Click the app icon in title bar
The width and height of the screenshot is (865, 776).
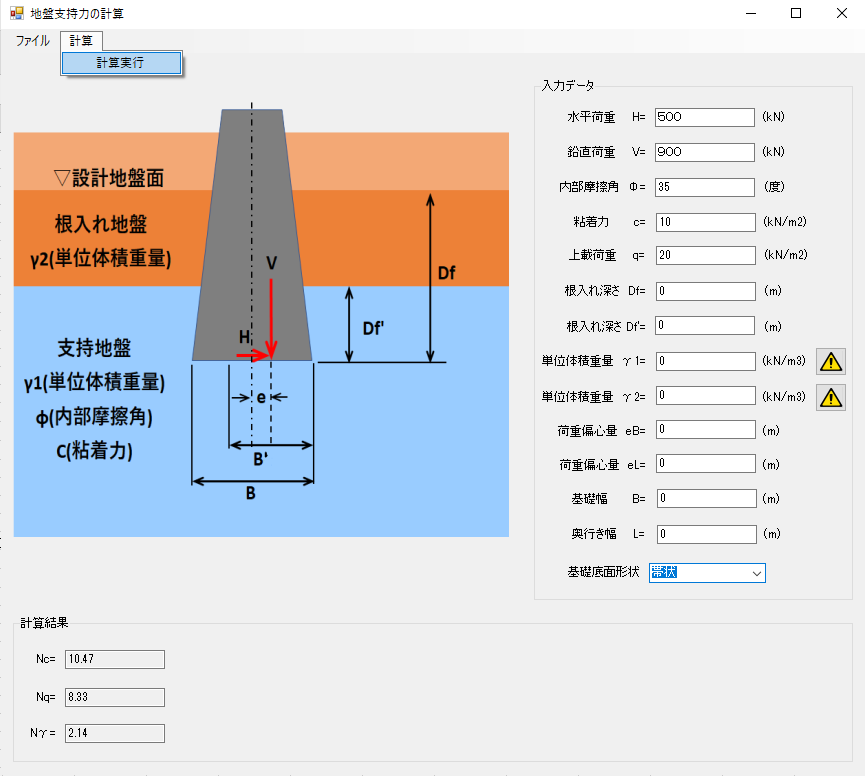[x=16, y=14]
